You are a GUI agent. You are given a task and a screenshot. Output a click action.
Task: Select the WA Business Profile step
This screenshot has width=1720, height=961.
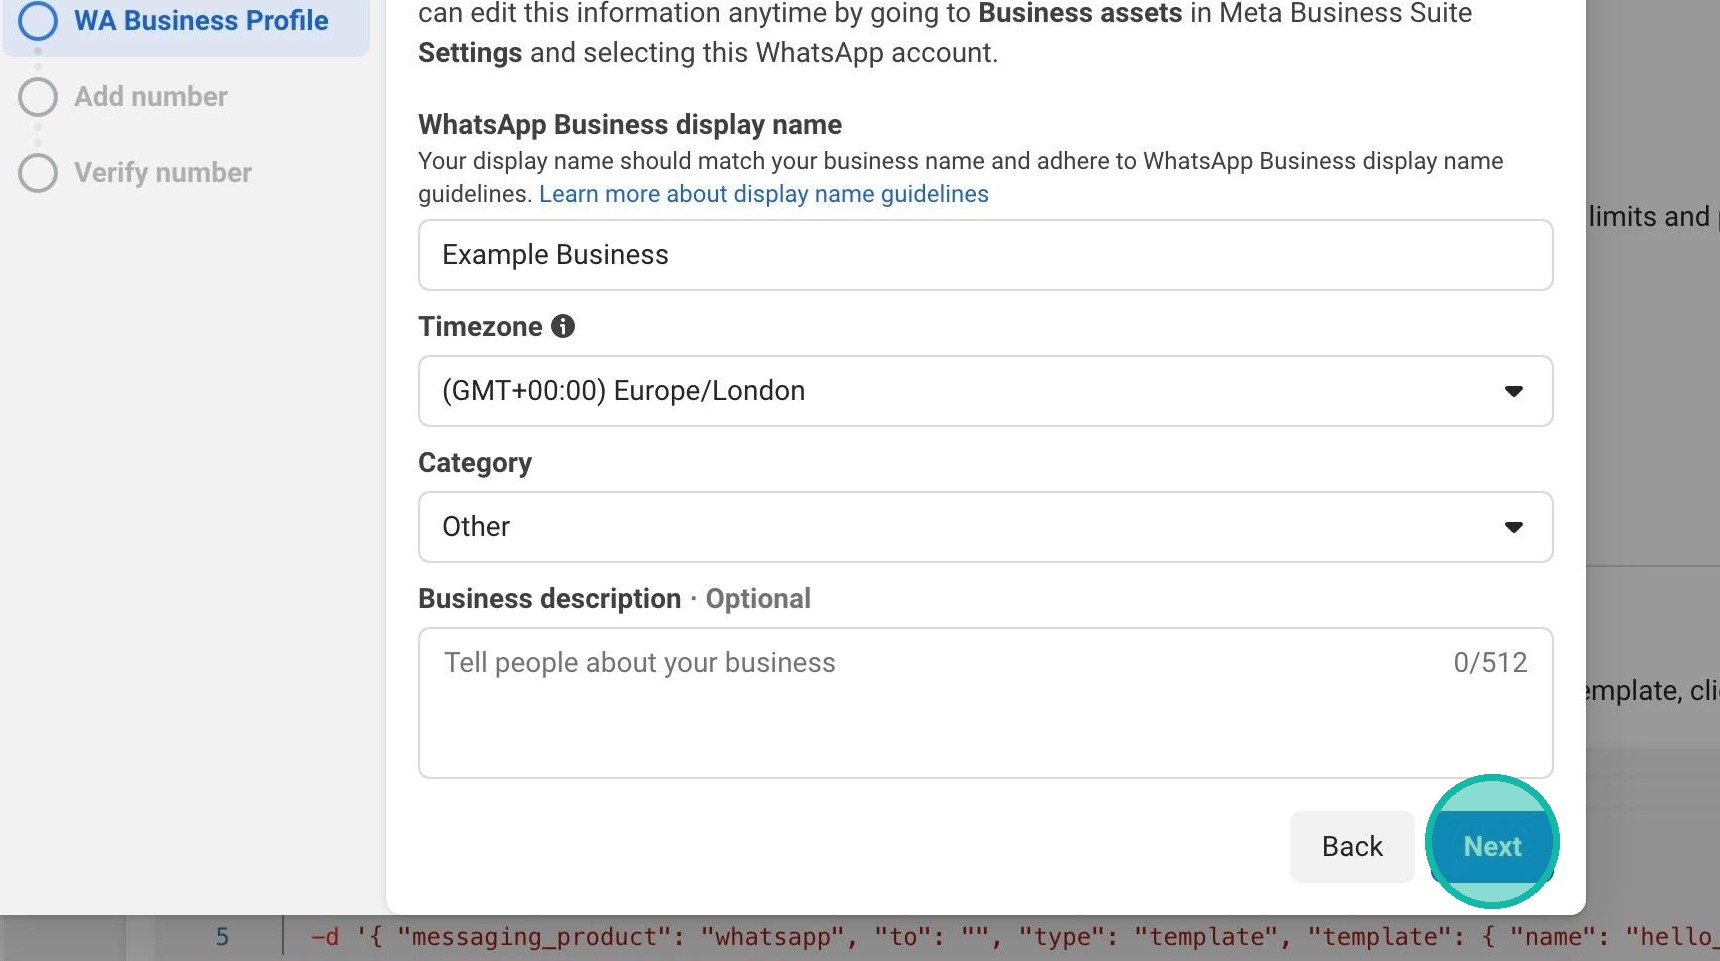(200, 20)
